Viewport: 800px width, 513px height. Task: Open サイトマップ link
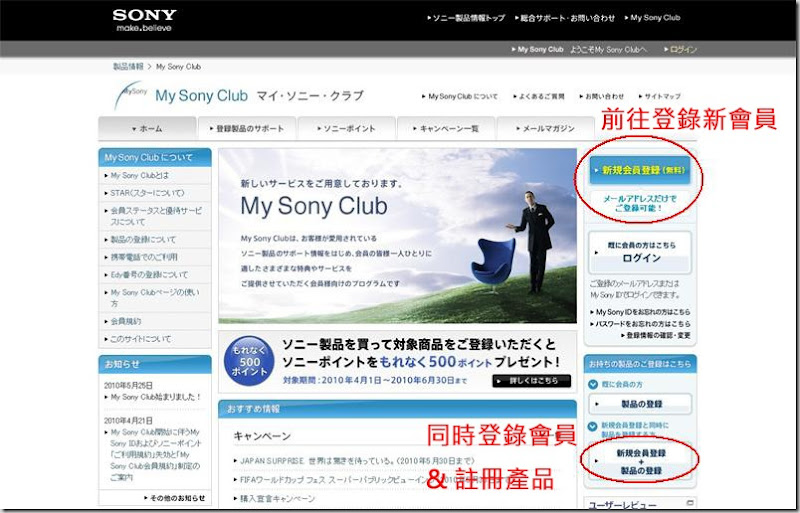click(x=662, y=96)
